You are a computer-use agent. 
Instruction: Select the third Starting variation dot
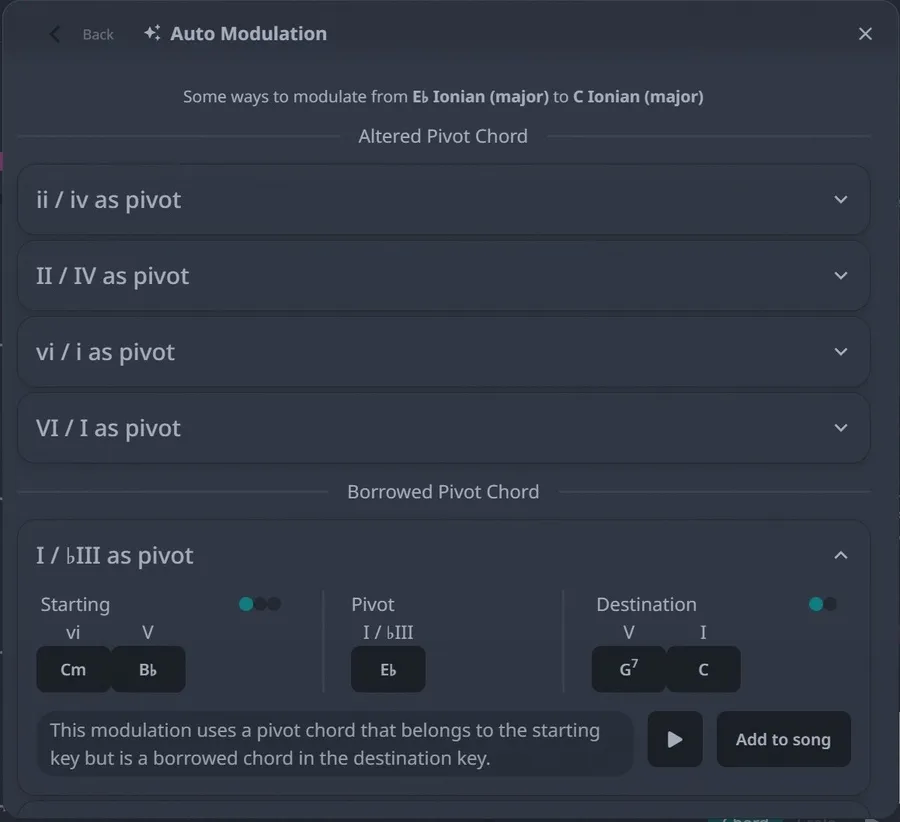(274, 604)
